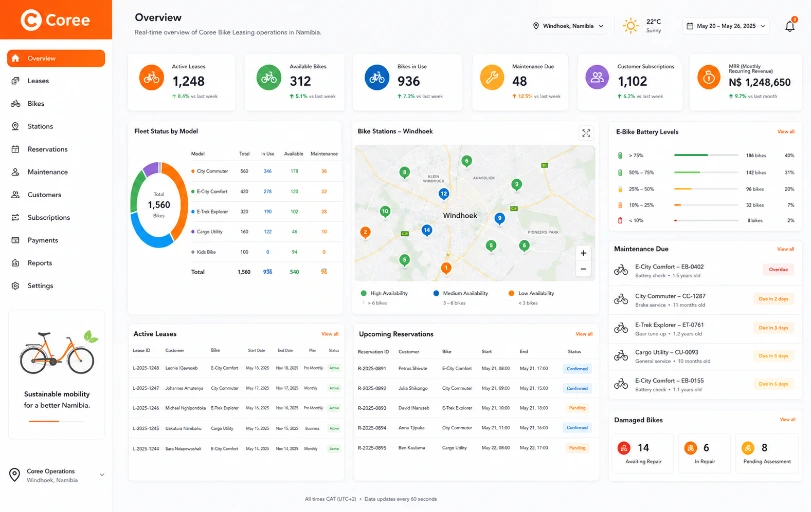The image size is (811, 512).
Task: Select lease row L-2025-1248
Action: click(x=236, y=368)
